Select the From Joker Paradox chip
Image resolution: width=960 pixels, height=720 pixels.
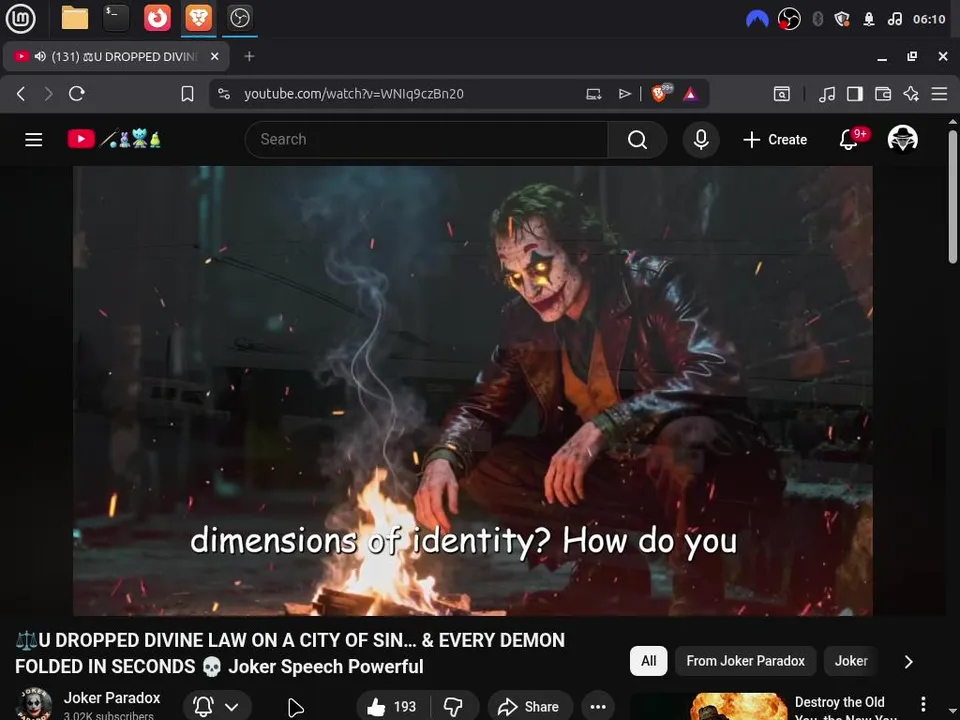click(745, 661)
